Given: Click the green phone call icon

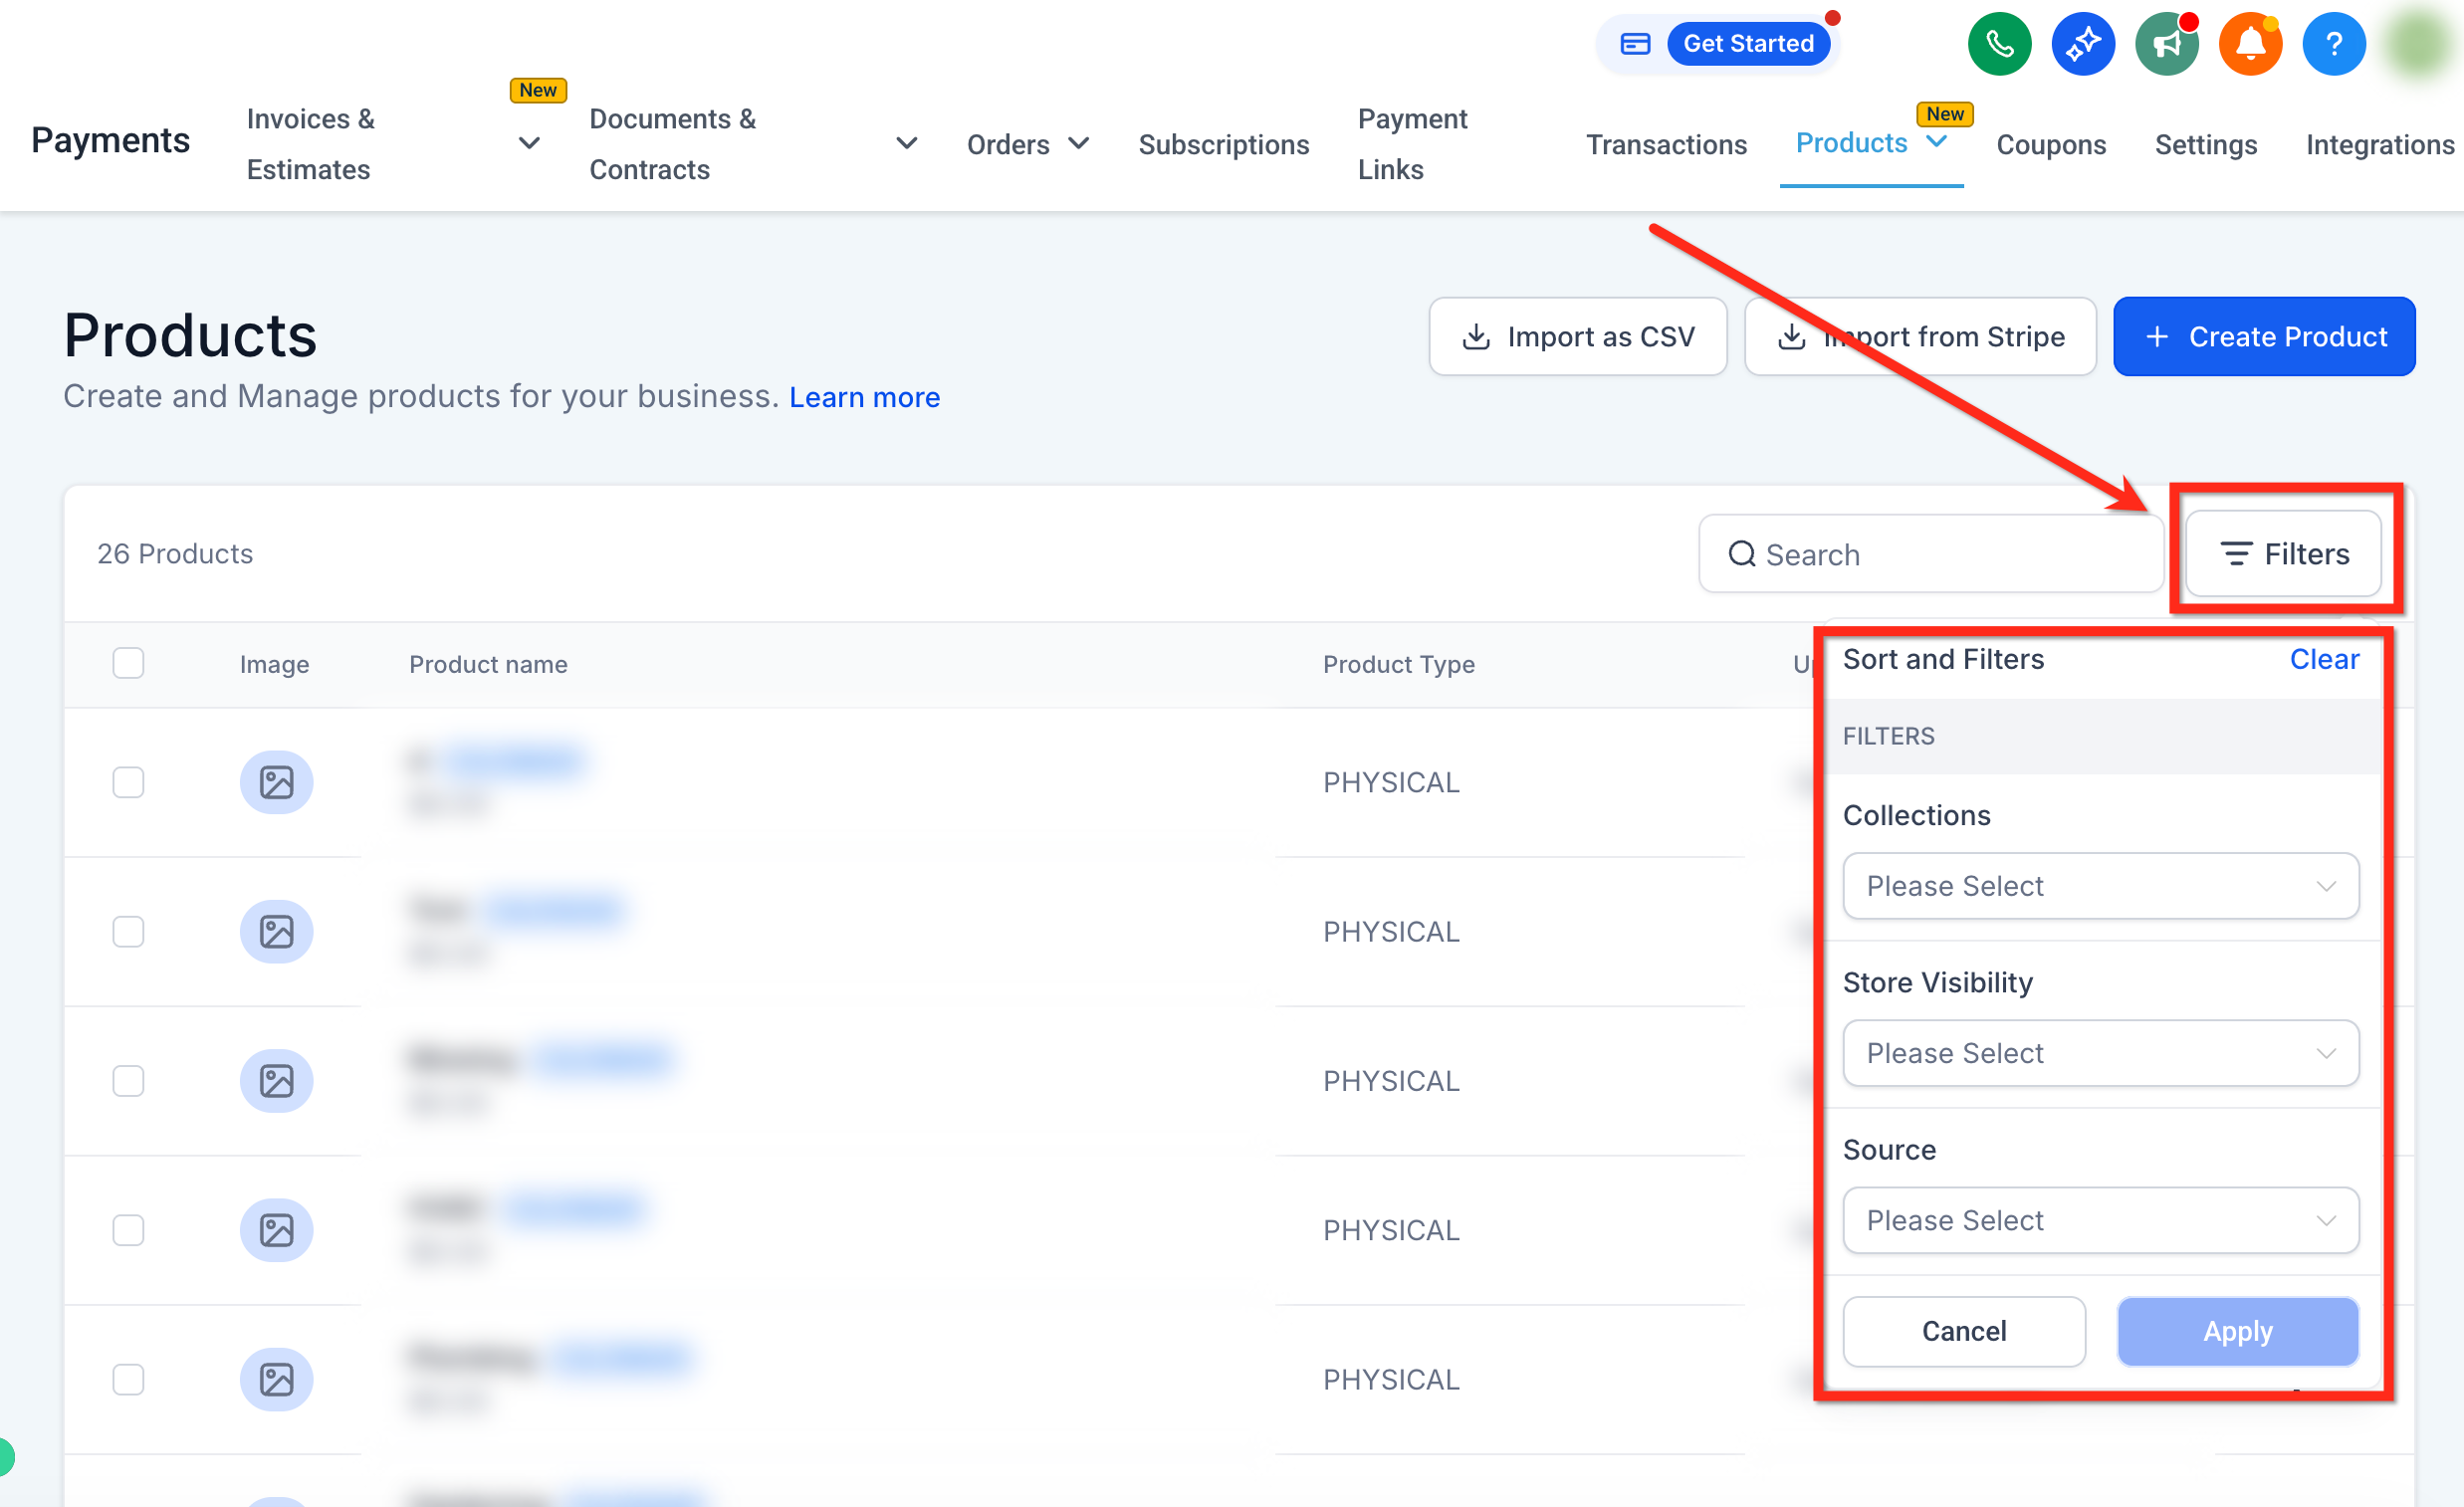Looking at the screenshot, I should tap(1999, 44).
